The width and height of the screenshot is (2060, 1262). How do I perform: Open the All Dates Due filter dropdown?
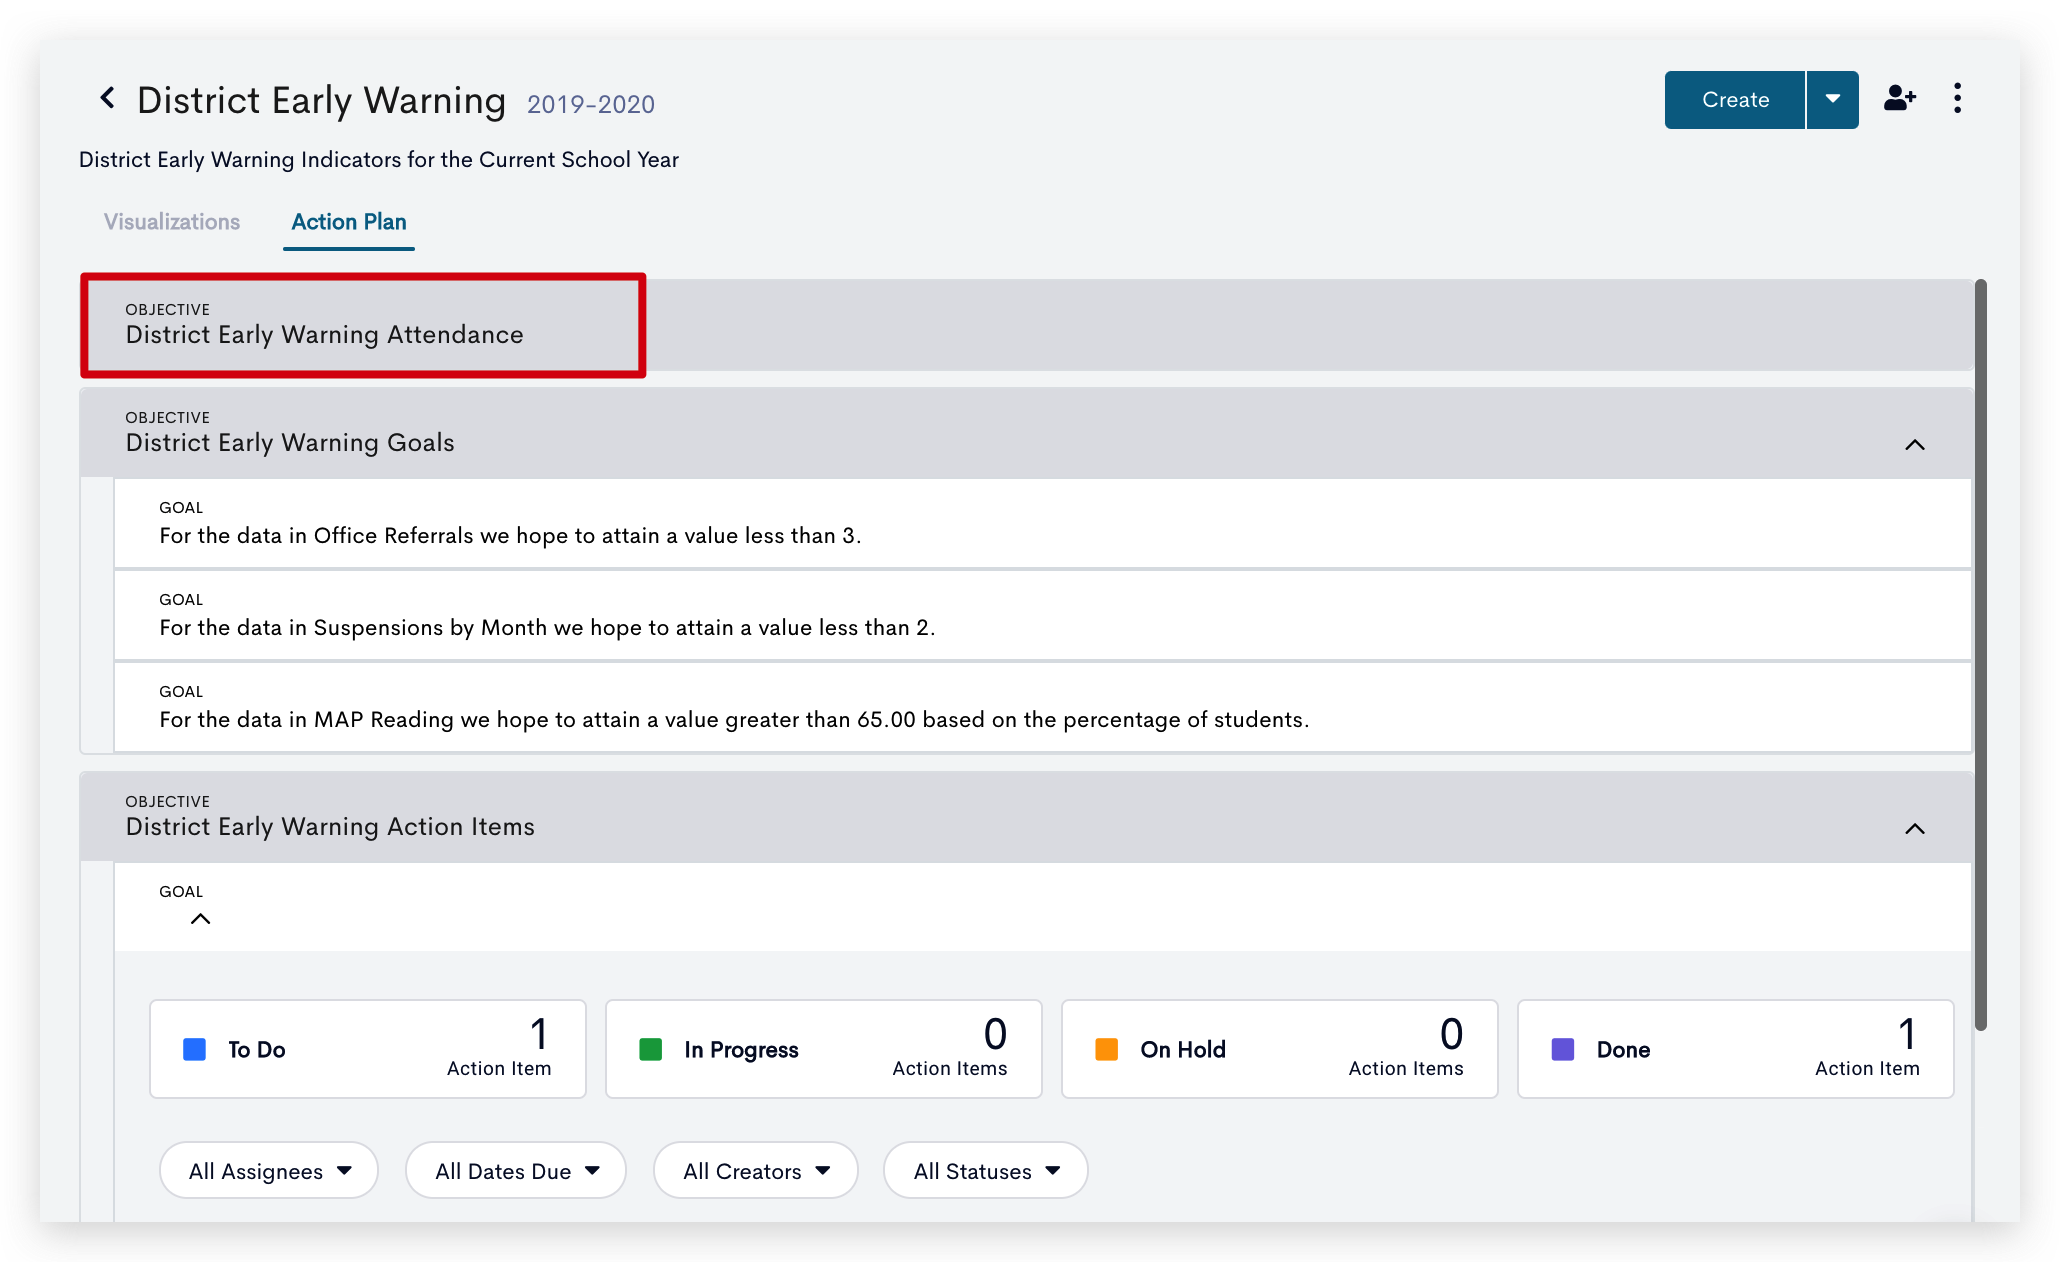pyautogui.click(x=516, y=1170)
